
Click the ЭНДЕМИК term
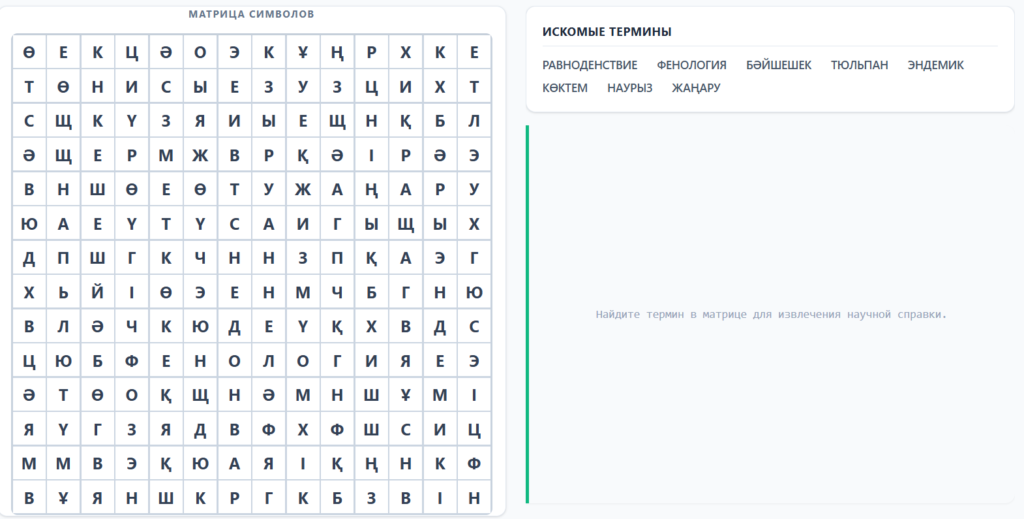935,65
